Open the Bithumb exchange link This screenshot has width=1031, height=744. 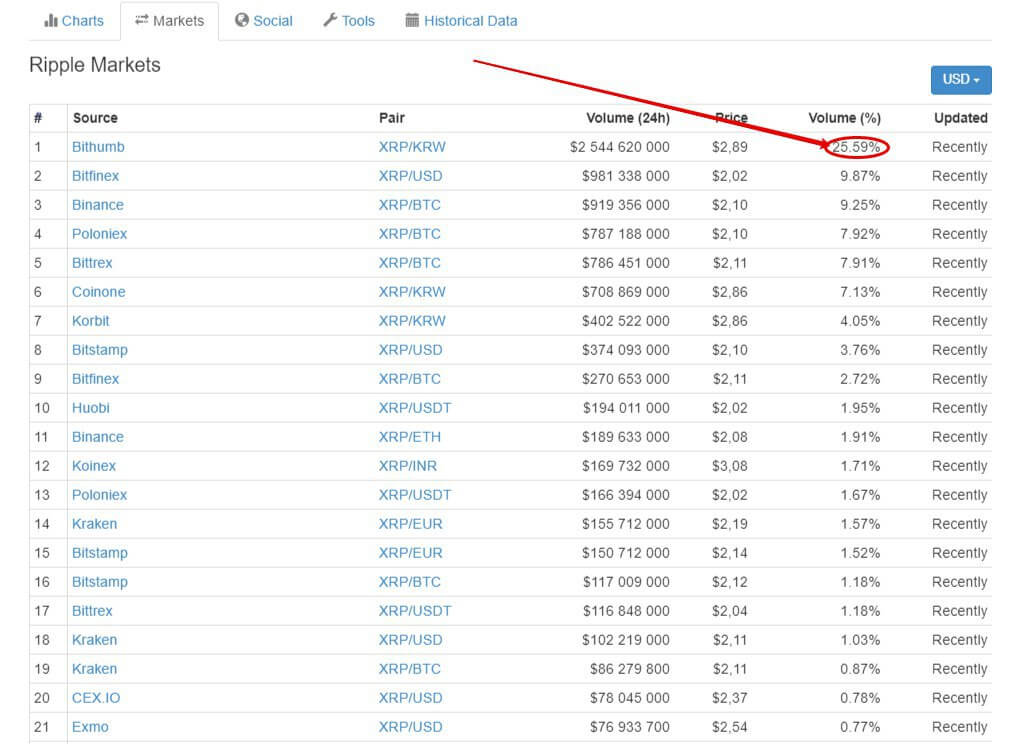pos(98,147)
